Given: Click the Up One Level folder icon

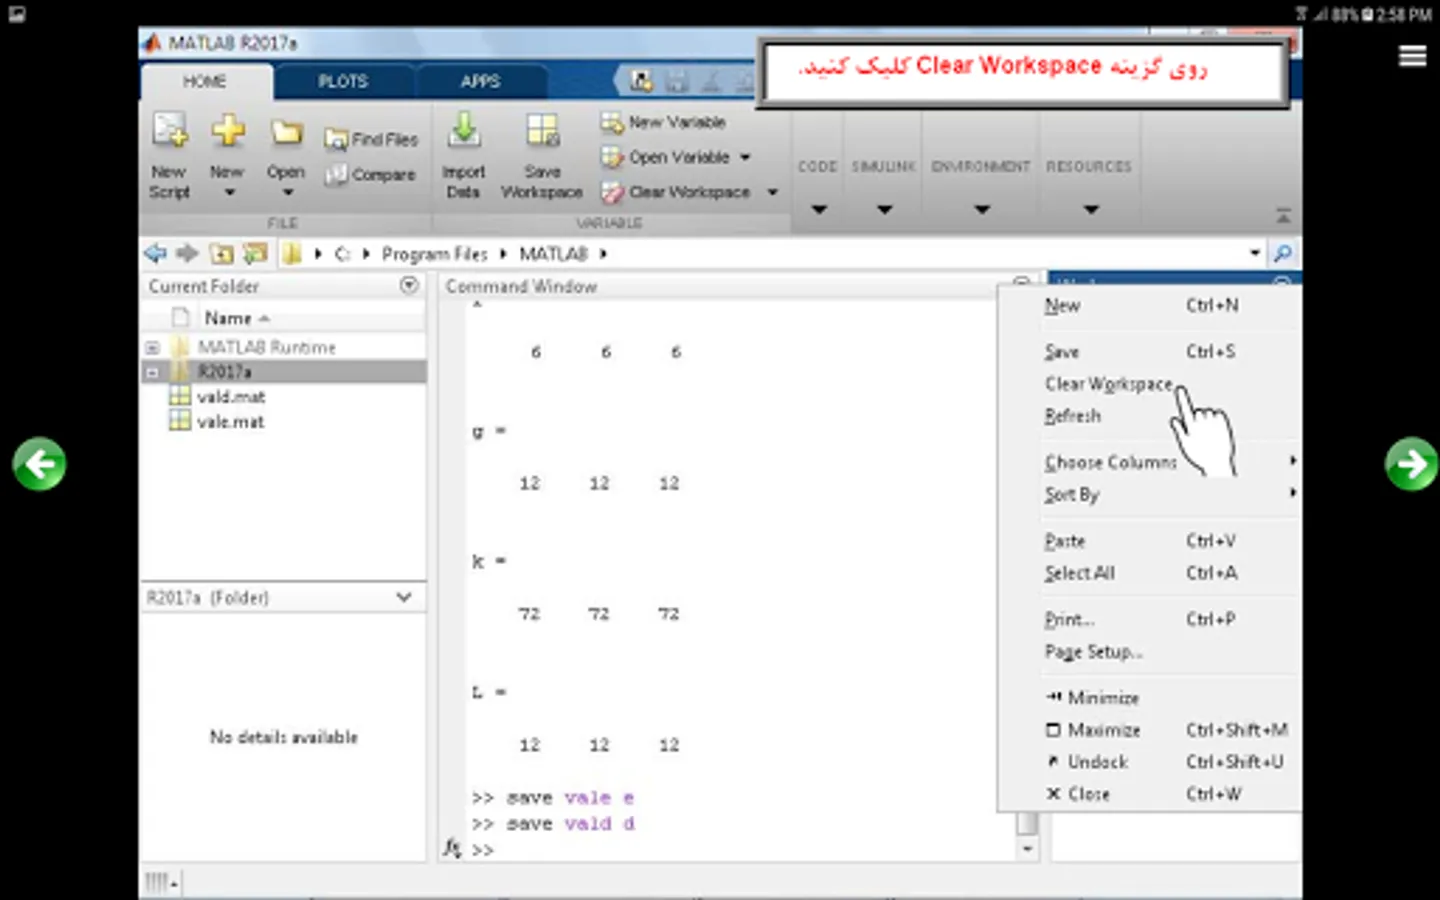Looking at the screenshot, I should tap(222, 254).
